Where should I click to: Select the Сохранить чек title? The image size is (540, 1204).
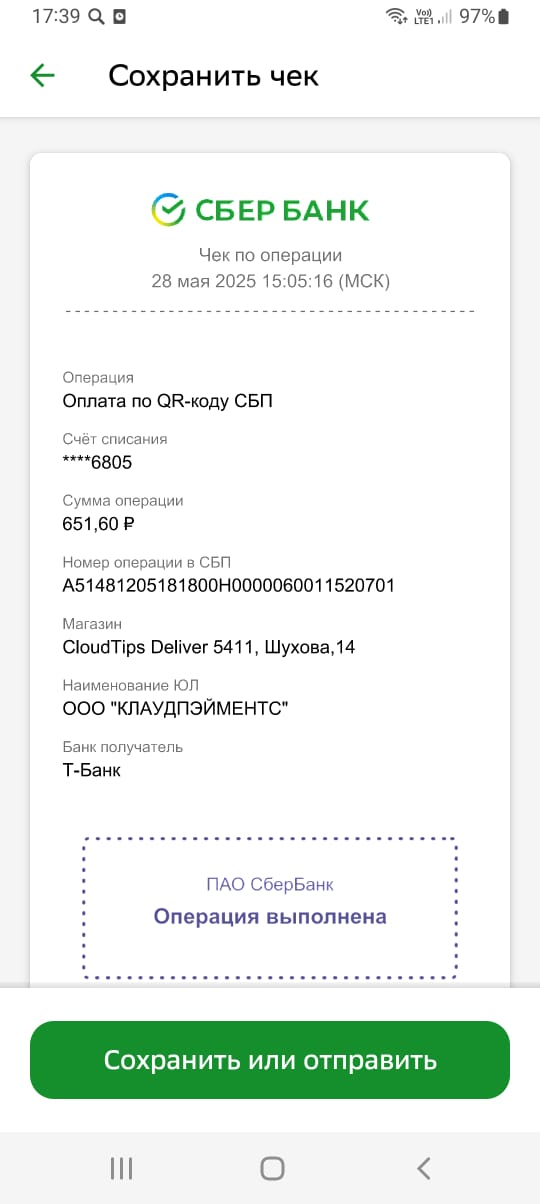coord(213,76)
